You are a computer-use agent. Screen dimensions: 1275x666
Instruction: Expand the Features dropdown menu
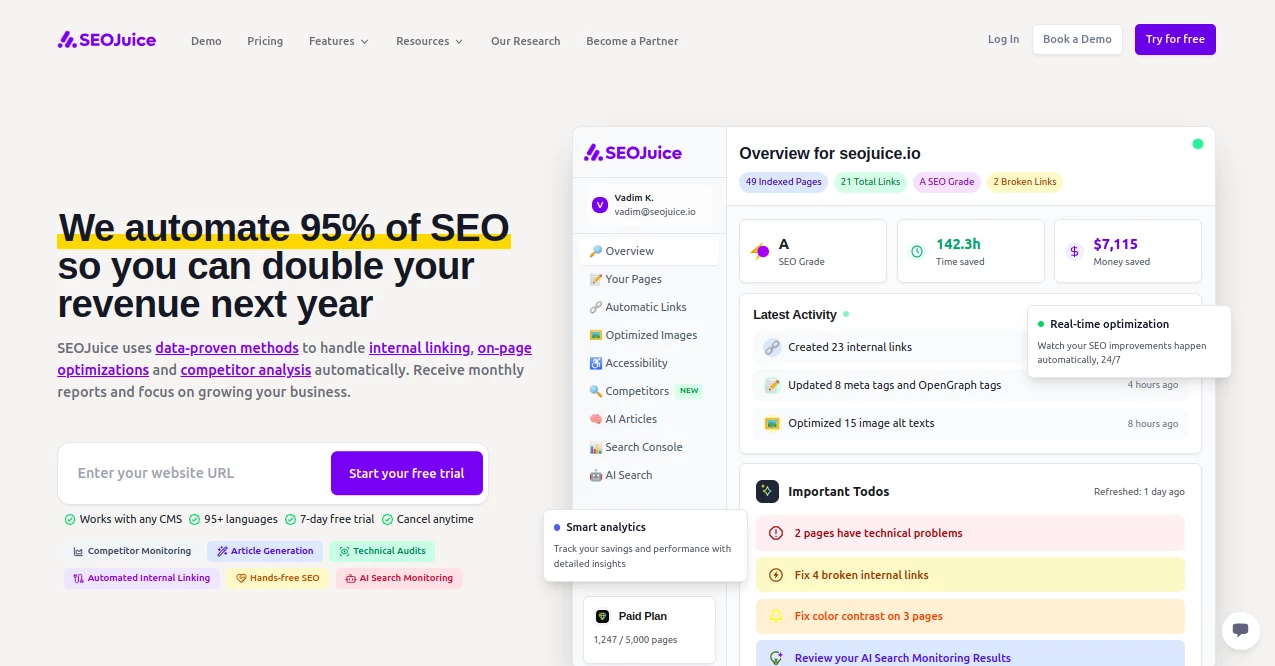pos(338,41)
